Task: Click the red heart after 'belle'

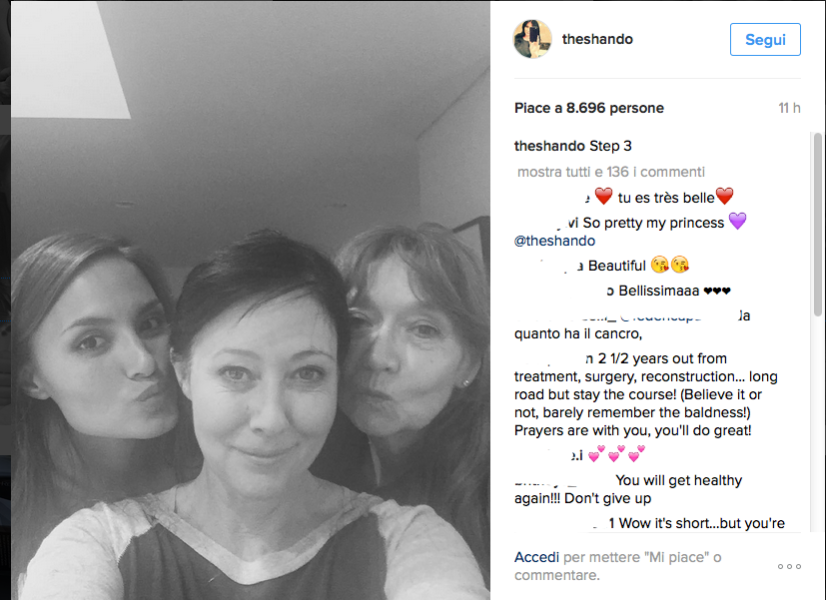Action: point(725,196)
